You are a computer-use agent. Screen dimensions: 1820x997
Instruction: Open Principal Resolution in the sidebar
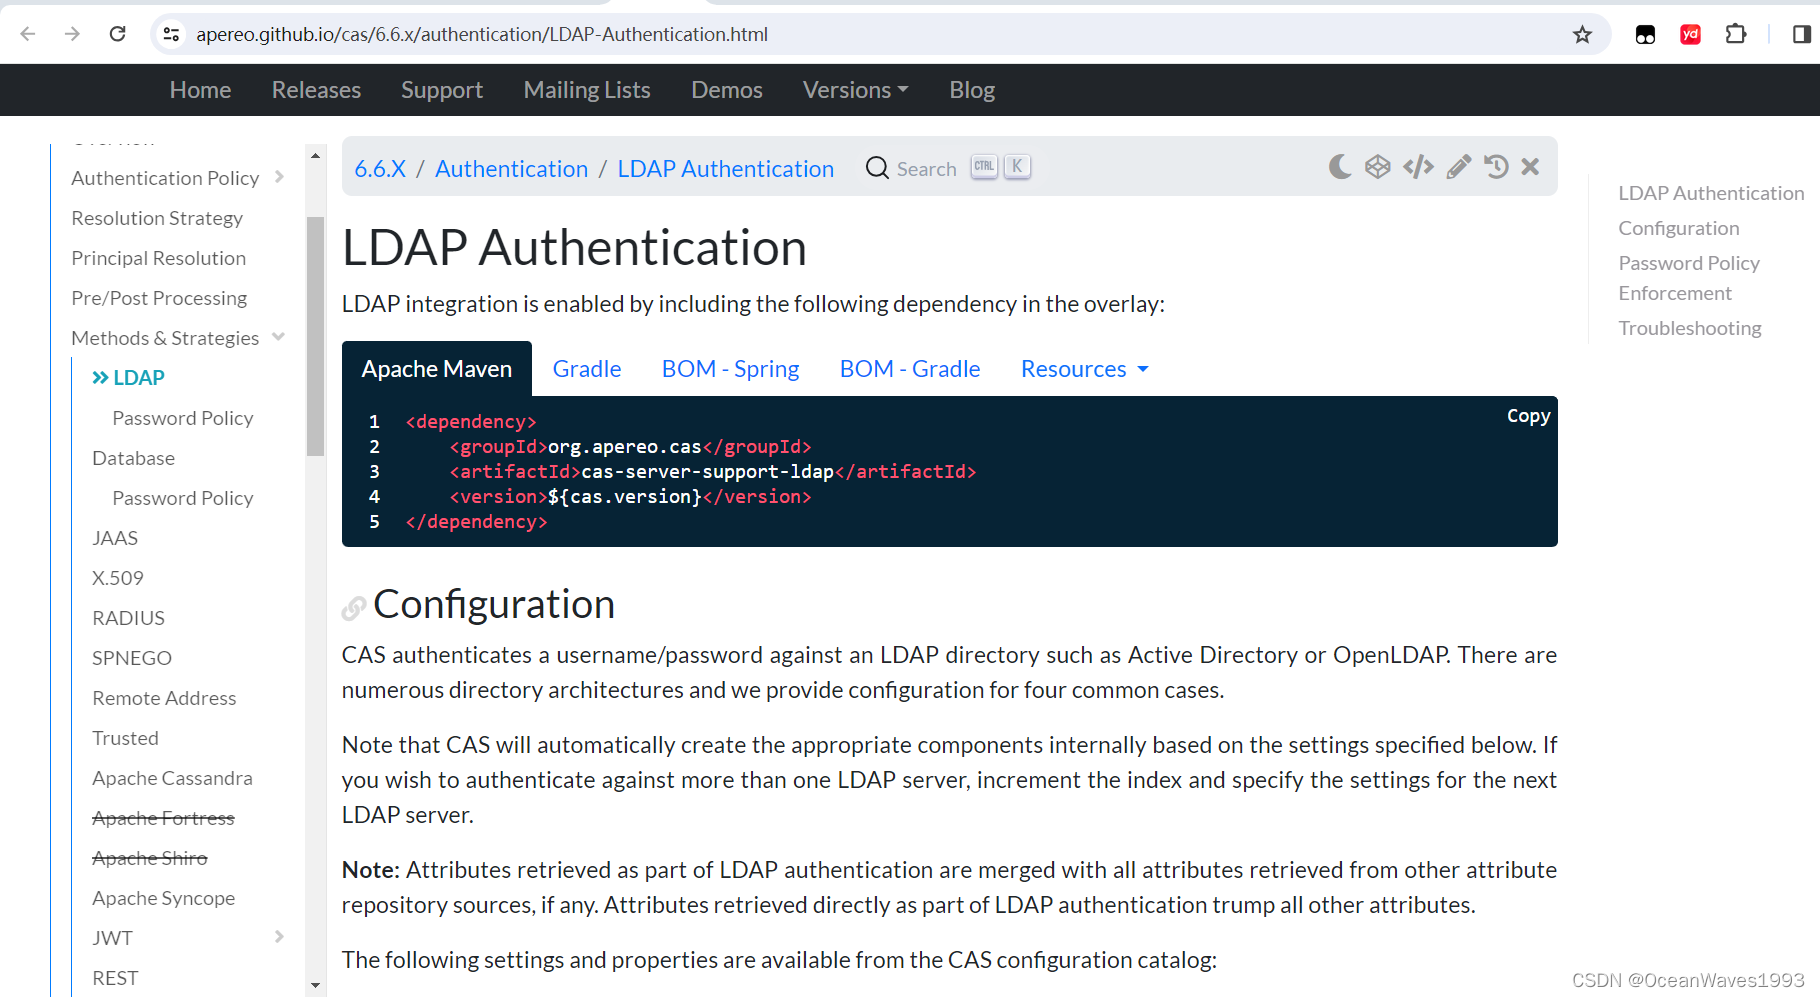[158, 258]
